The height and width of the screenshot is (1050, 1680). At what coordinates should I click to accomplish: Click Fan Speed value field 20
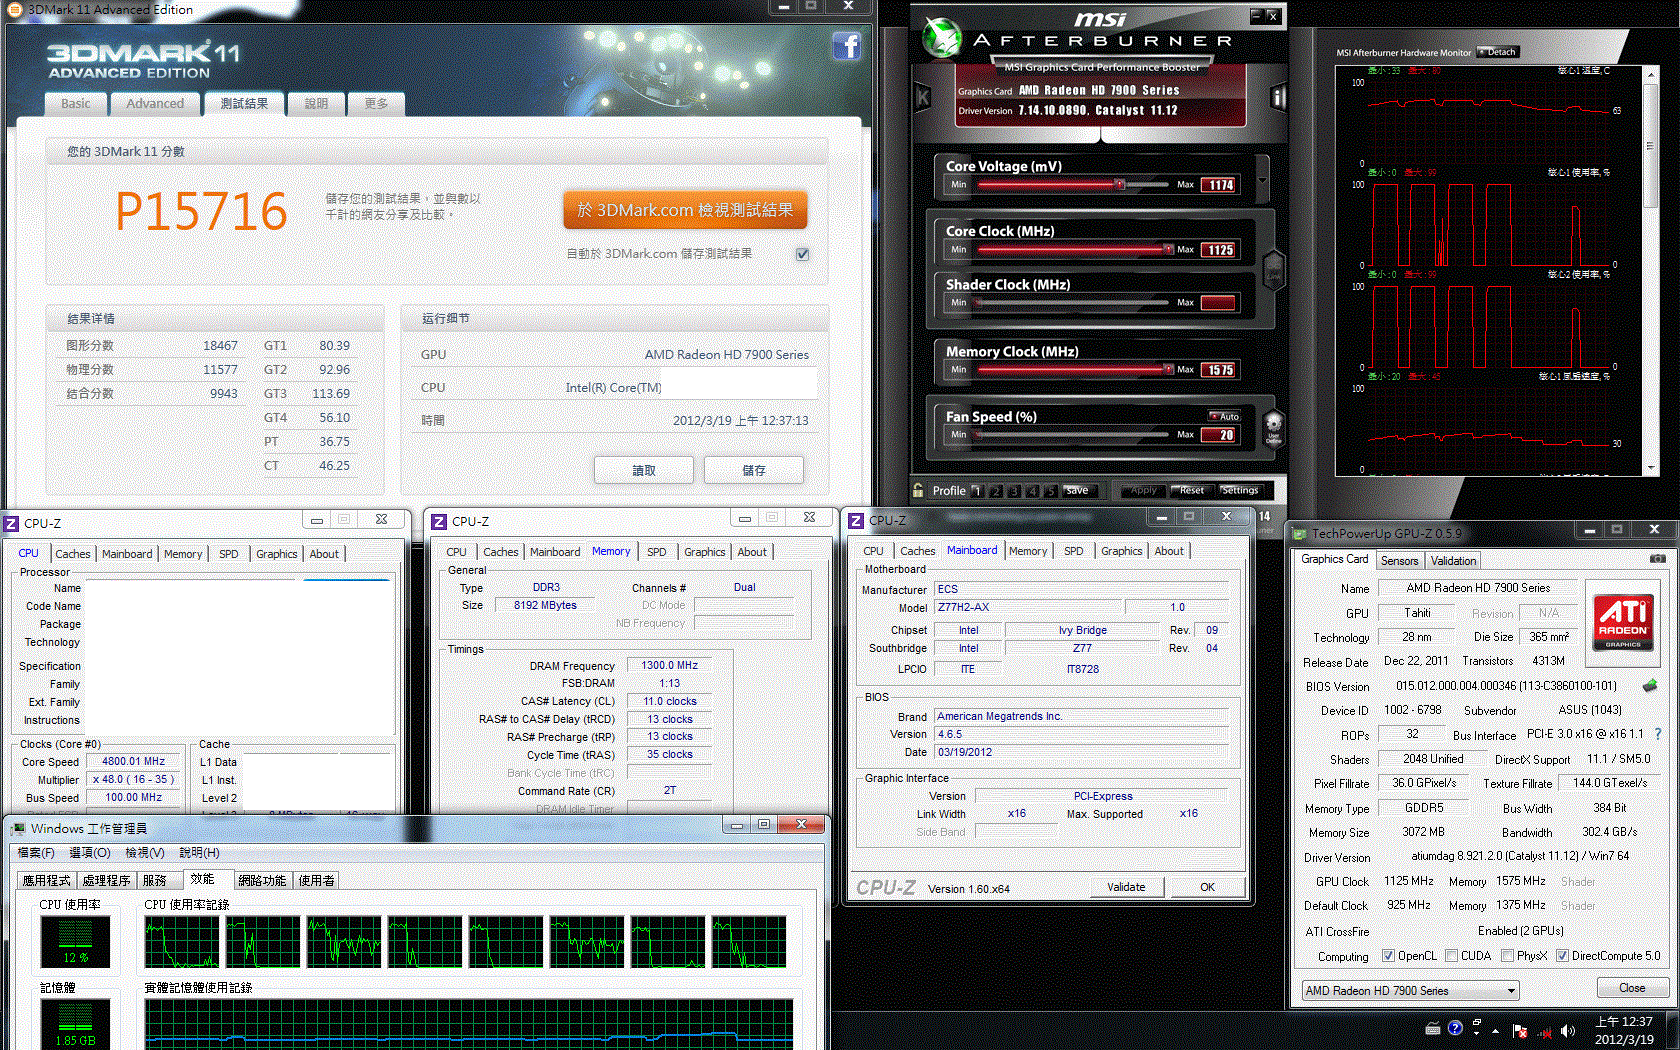[1220, 435]
